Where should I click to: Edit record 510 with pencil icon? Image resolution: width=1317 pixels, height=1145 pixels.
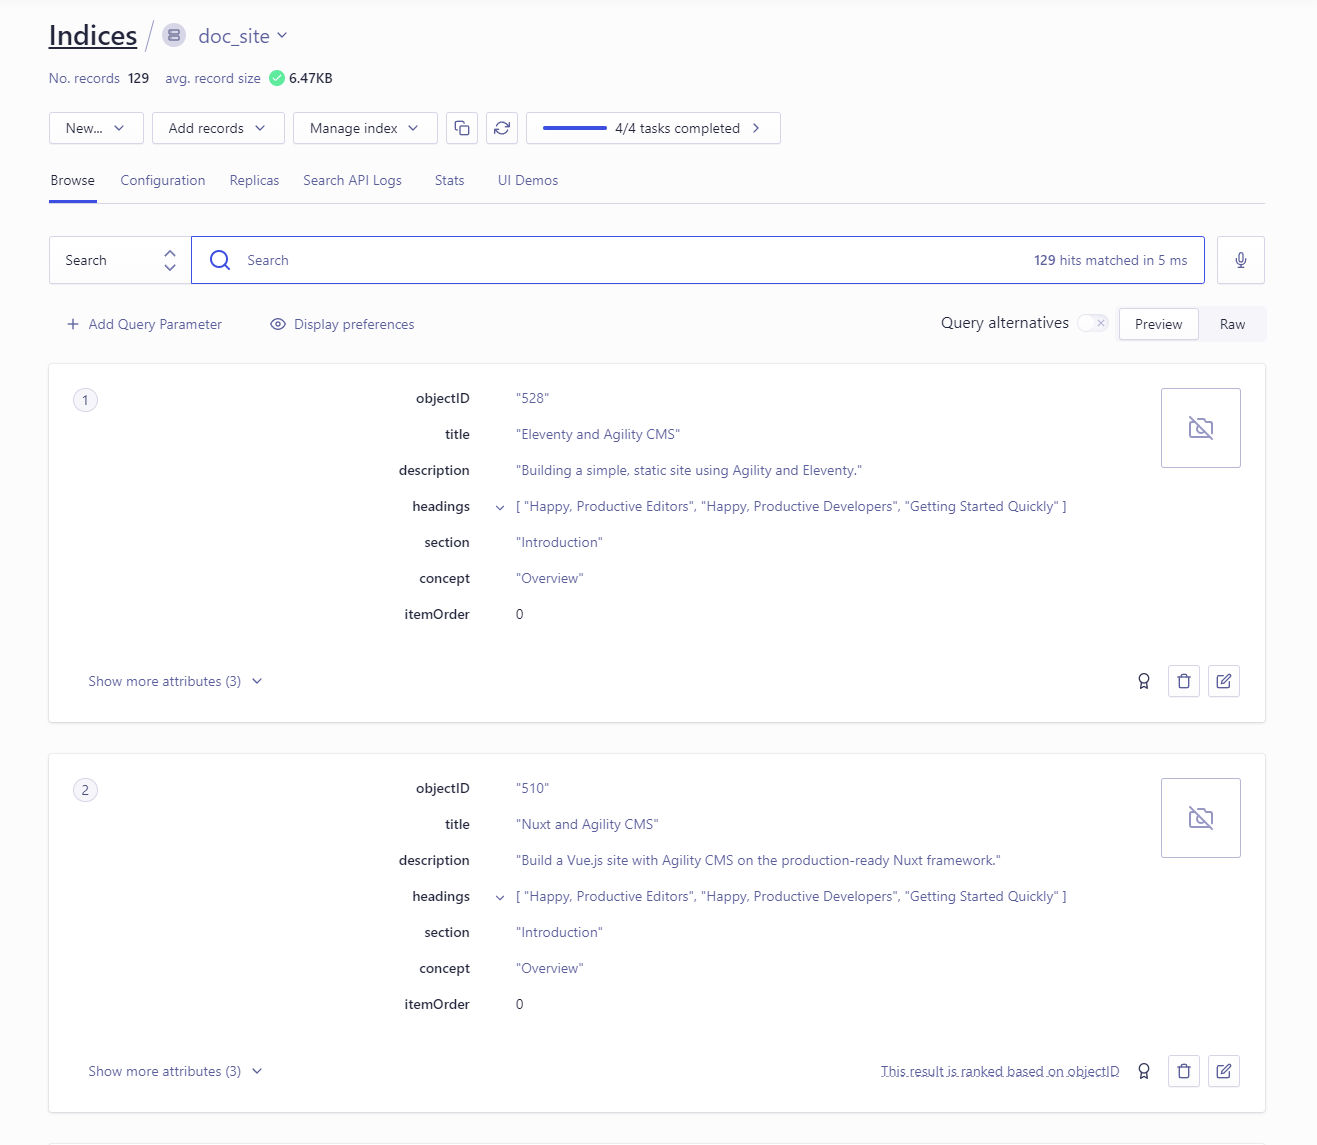coord(1224,1071)
